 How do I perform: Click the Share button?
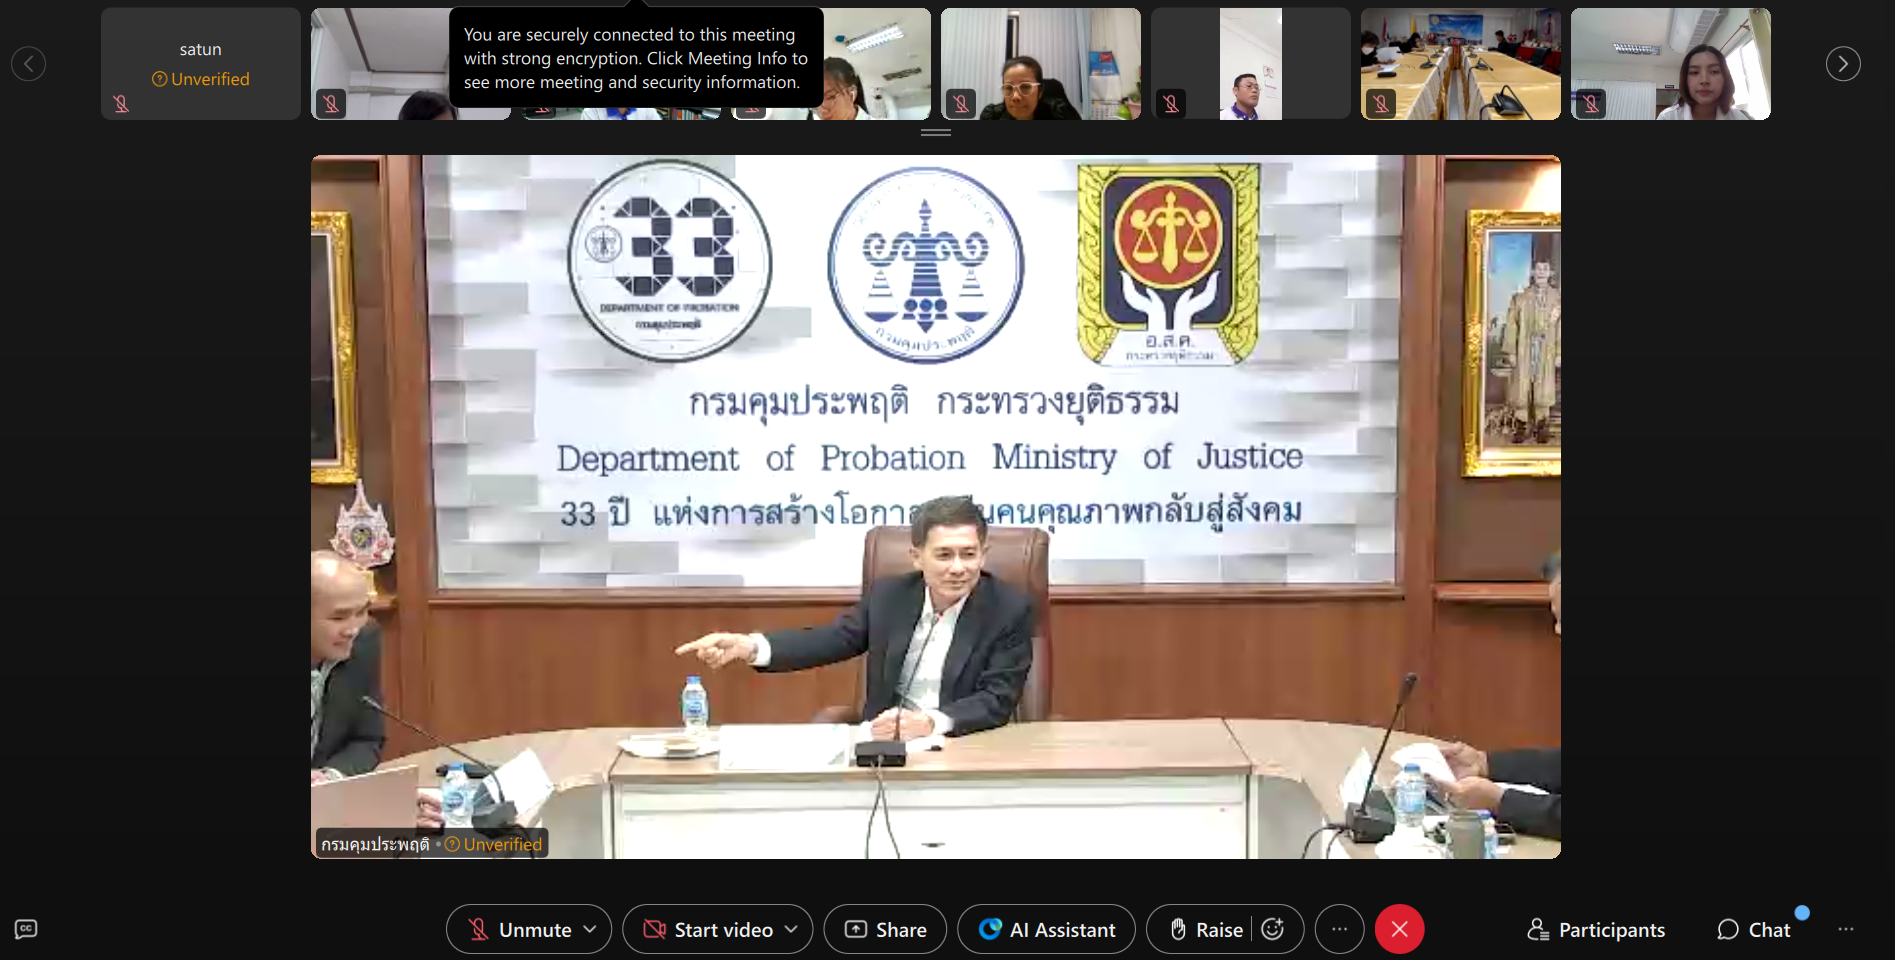pos(885,930)
